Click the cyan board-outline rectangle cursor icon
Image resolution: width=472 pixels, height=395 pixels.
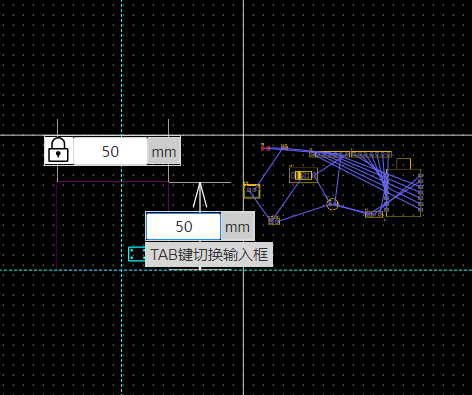[137, 254]
